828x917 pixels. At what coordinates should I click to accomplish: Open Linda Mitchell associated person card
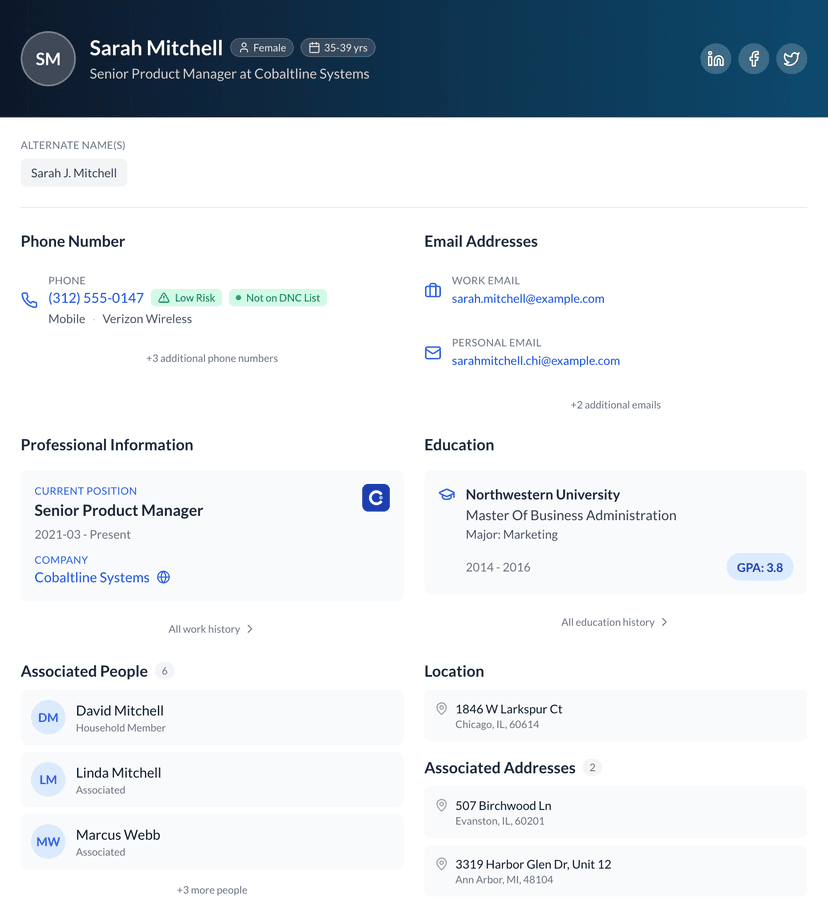[x=212, y=780]
